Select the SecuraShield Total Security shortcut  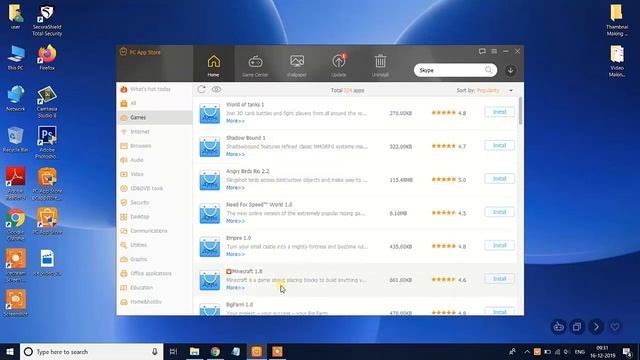47,20
